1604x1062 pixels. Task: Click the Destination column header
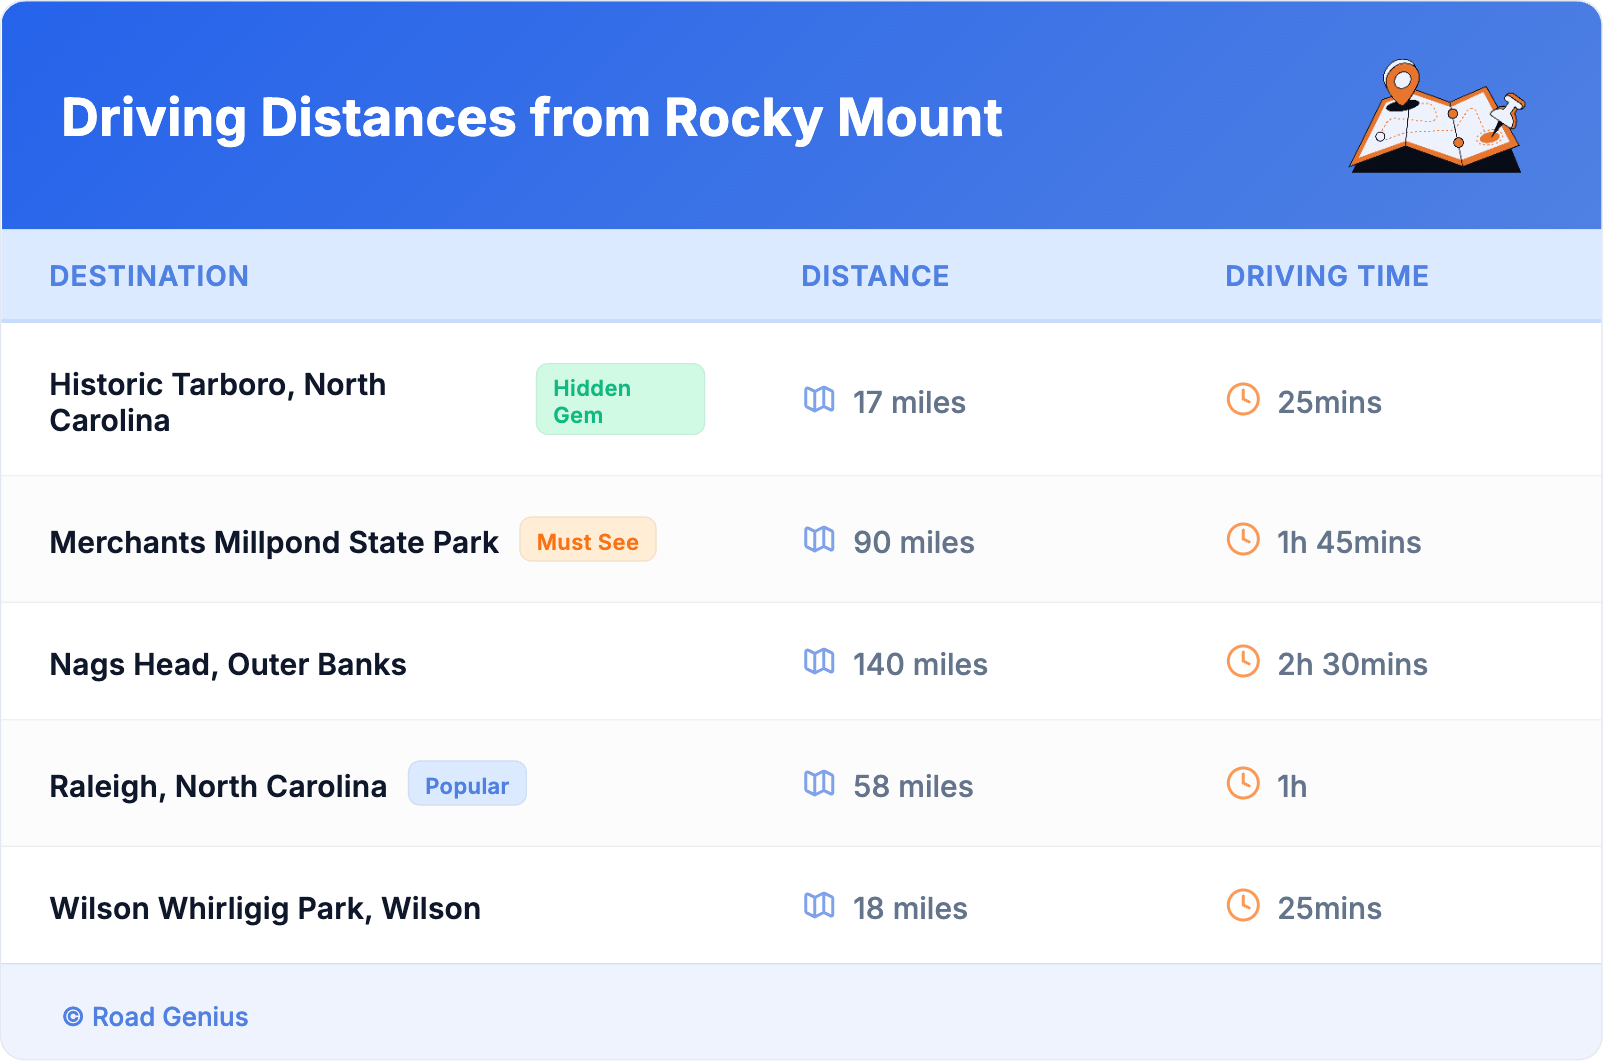click(149, 276)
